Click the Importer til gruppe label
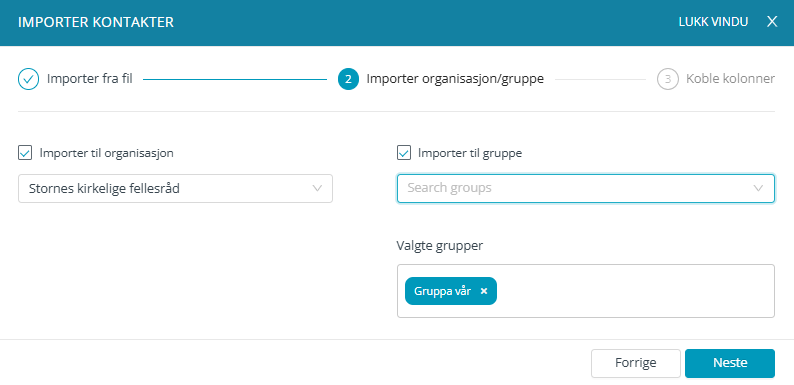 click(x=470, y=153)
